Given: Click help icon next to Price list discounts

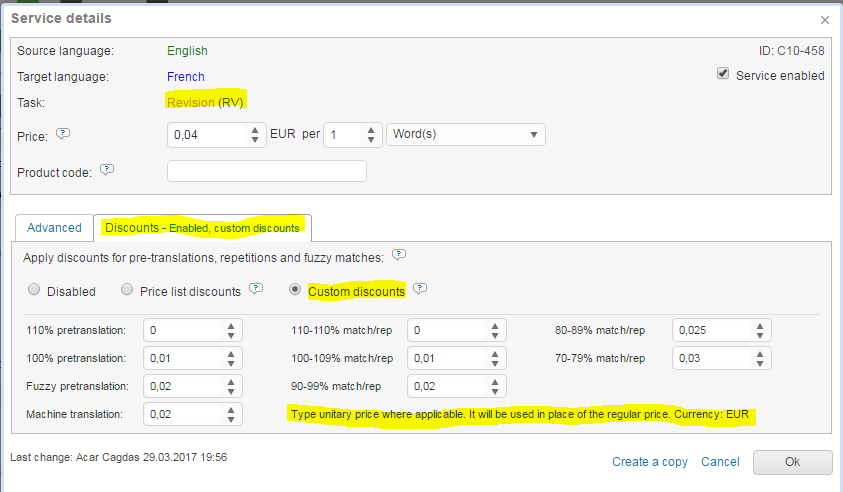Looking at the screenshot, I should click(256, 290).
